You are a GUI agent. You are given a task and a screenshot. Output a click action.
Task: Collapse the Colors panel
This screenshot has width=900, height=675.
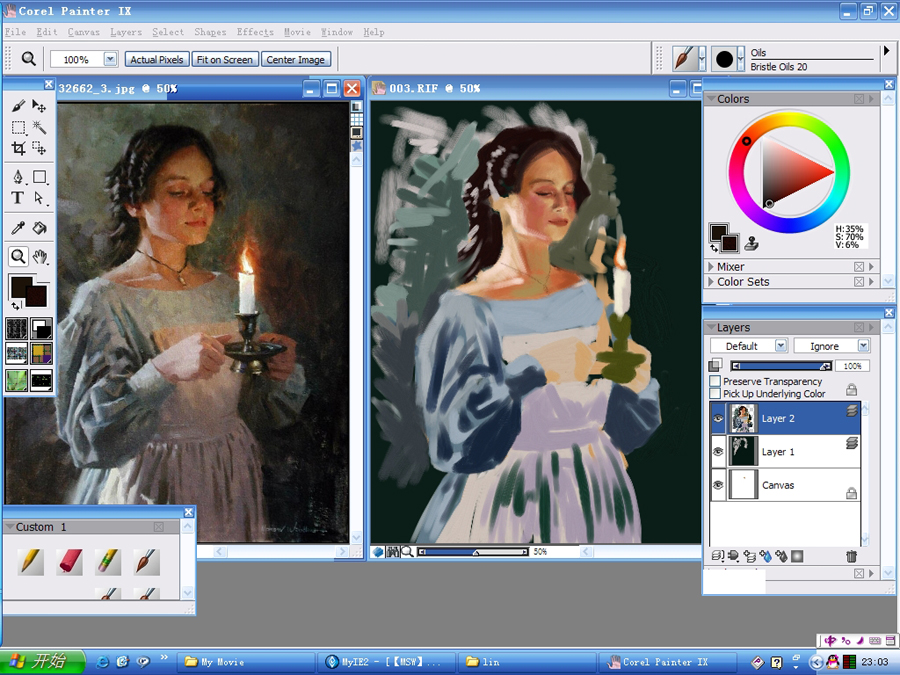pos(711,99)
